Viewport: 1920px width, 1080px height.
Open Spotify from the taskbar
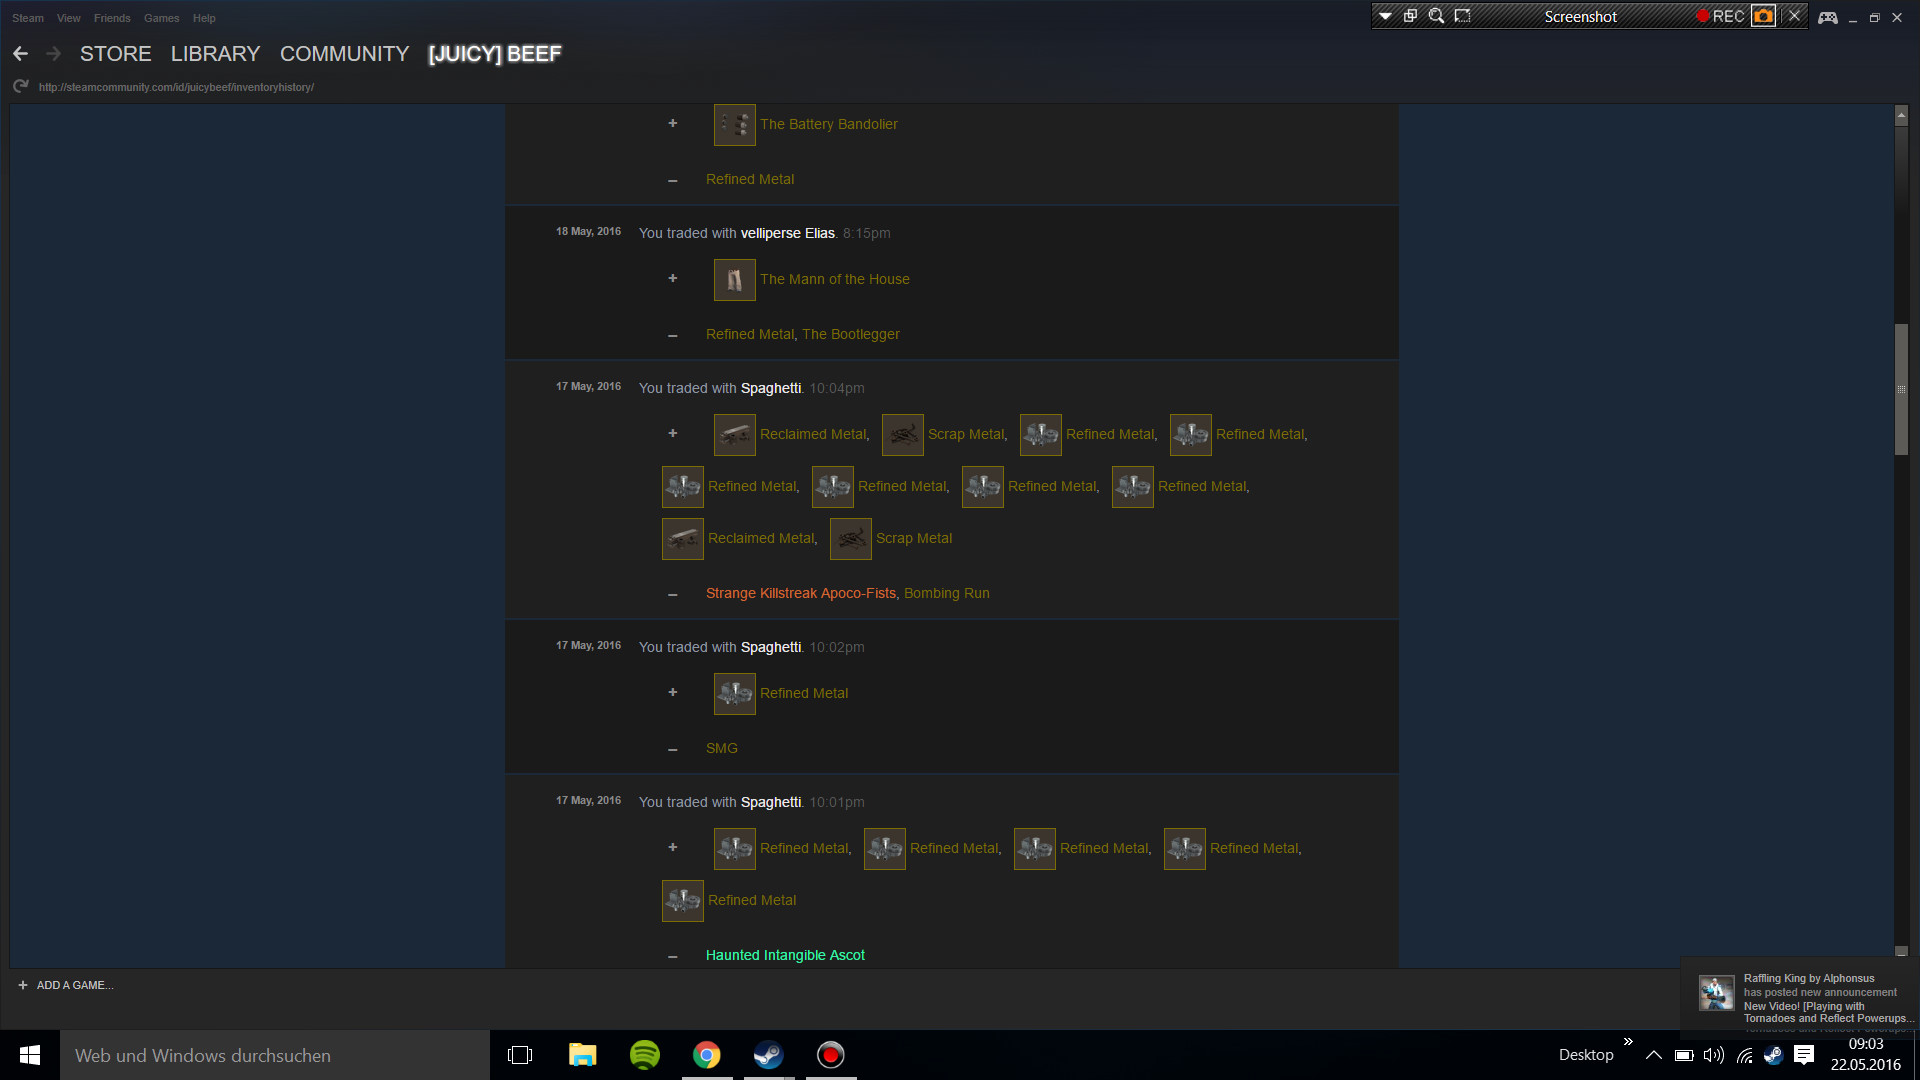(x=645, y=1055)
